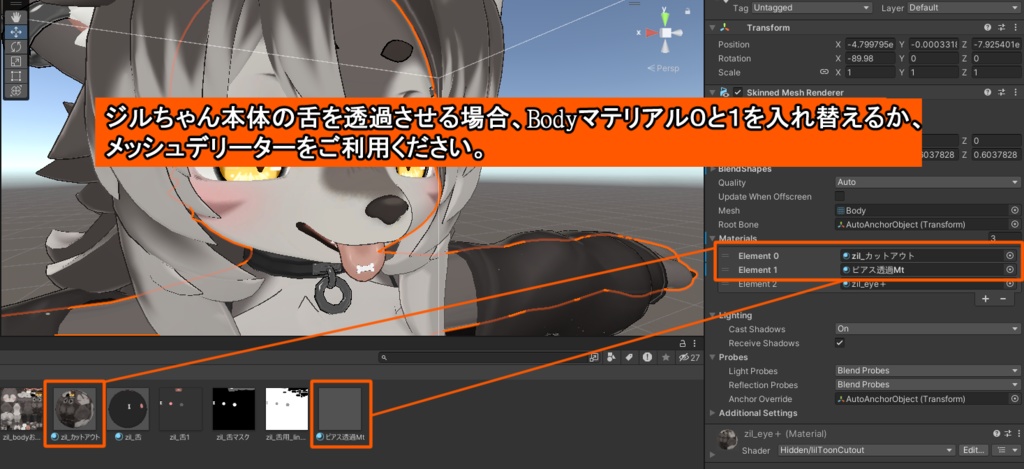Click the Rotation X field showing -89.98
1024x469 pixels.
pyautogui.click(x=870, y=58)
